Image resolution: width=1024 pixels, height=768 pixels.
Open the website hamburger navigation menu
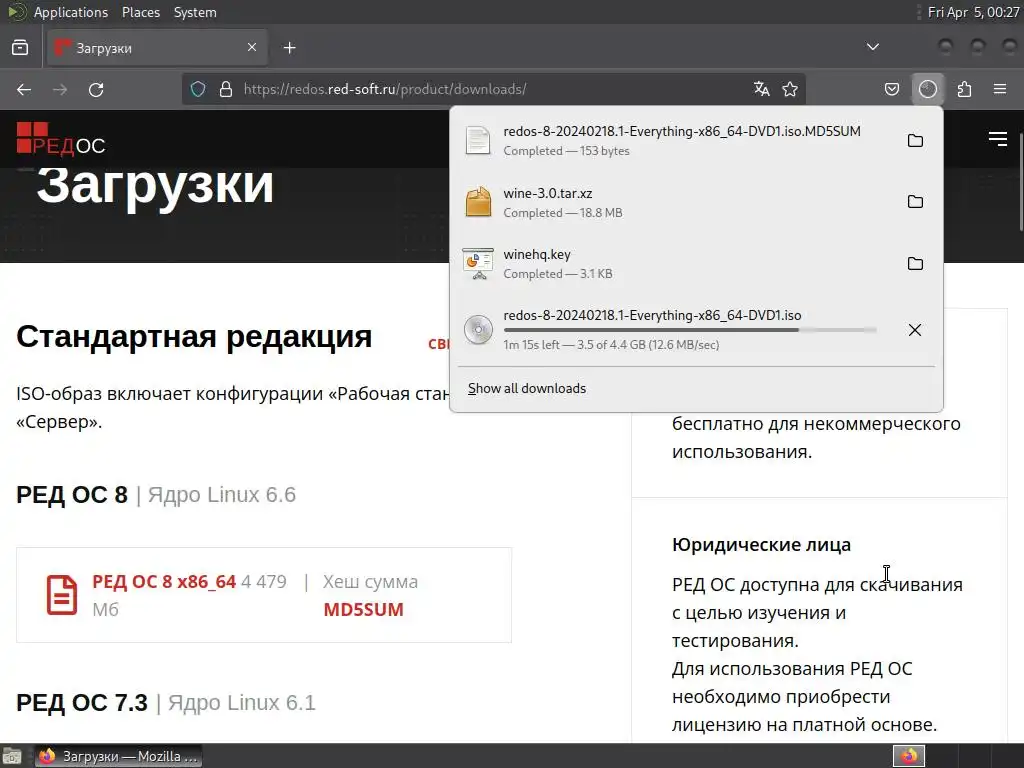pyautogui.click(x=997, y=138)
